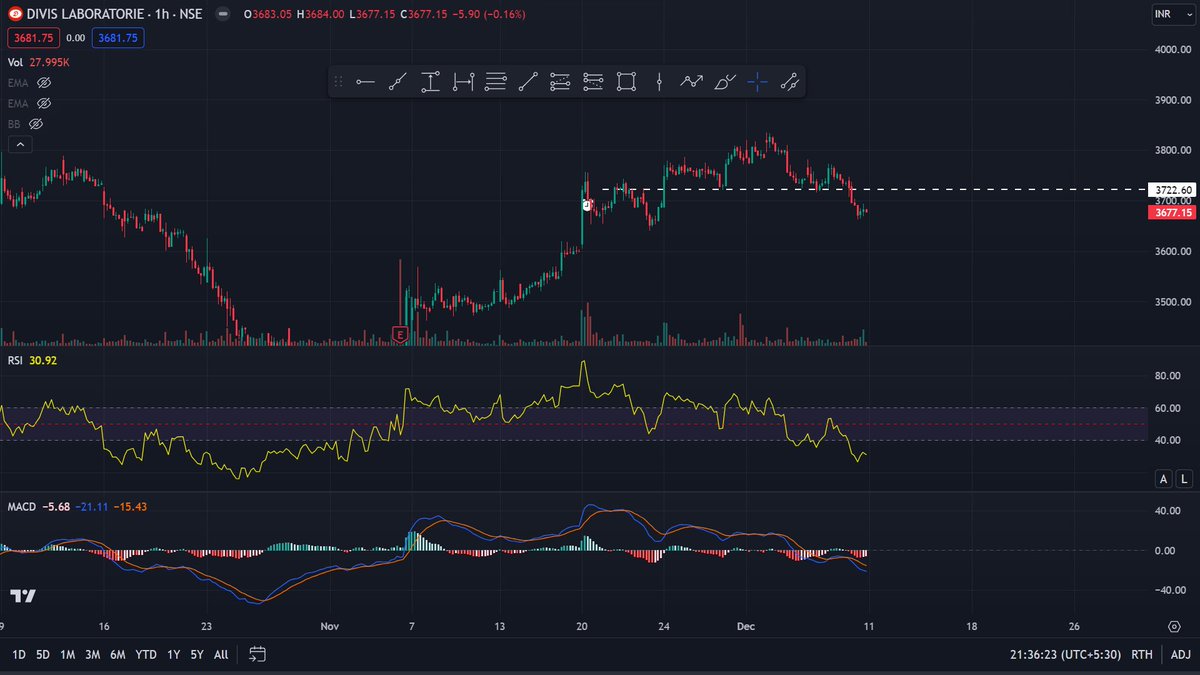Select the brush drawing tool
The image size is (1200, 675).
[x=725, y=82]
